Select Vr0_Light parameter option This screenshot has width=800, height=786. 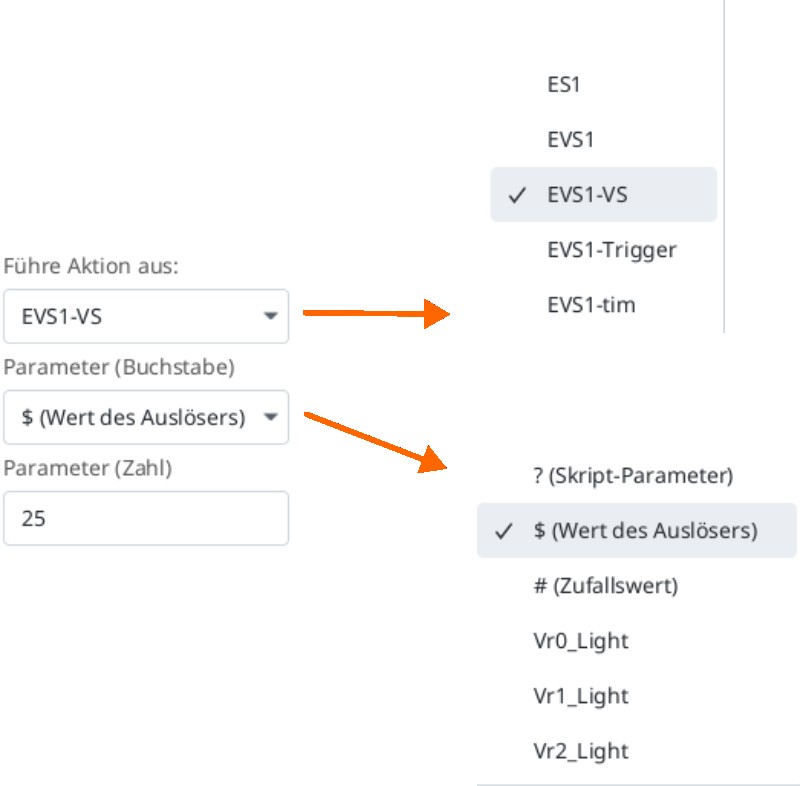point(637,641)
